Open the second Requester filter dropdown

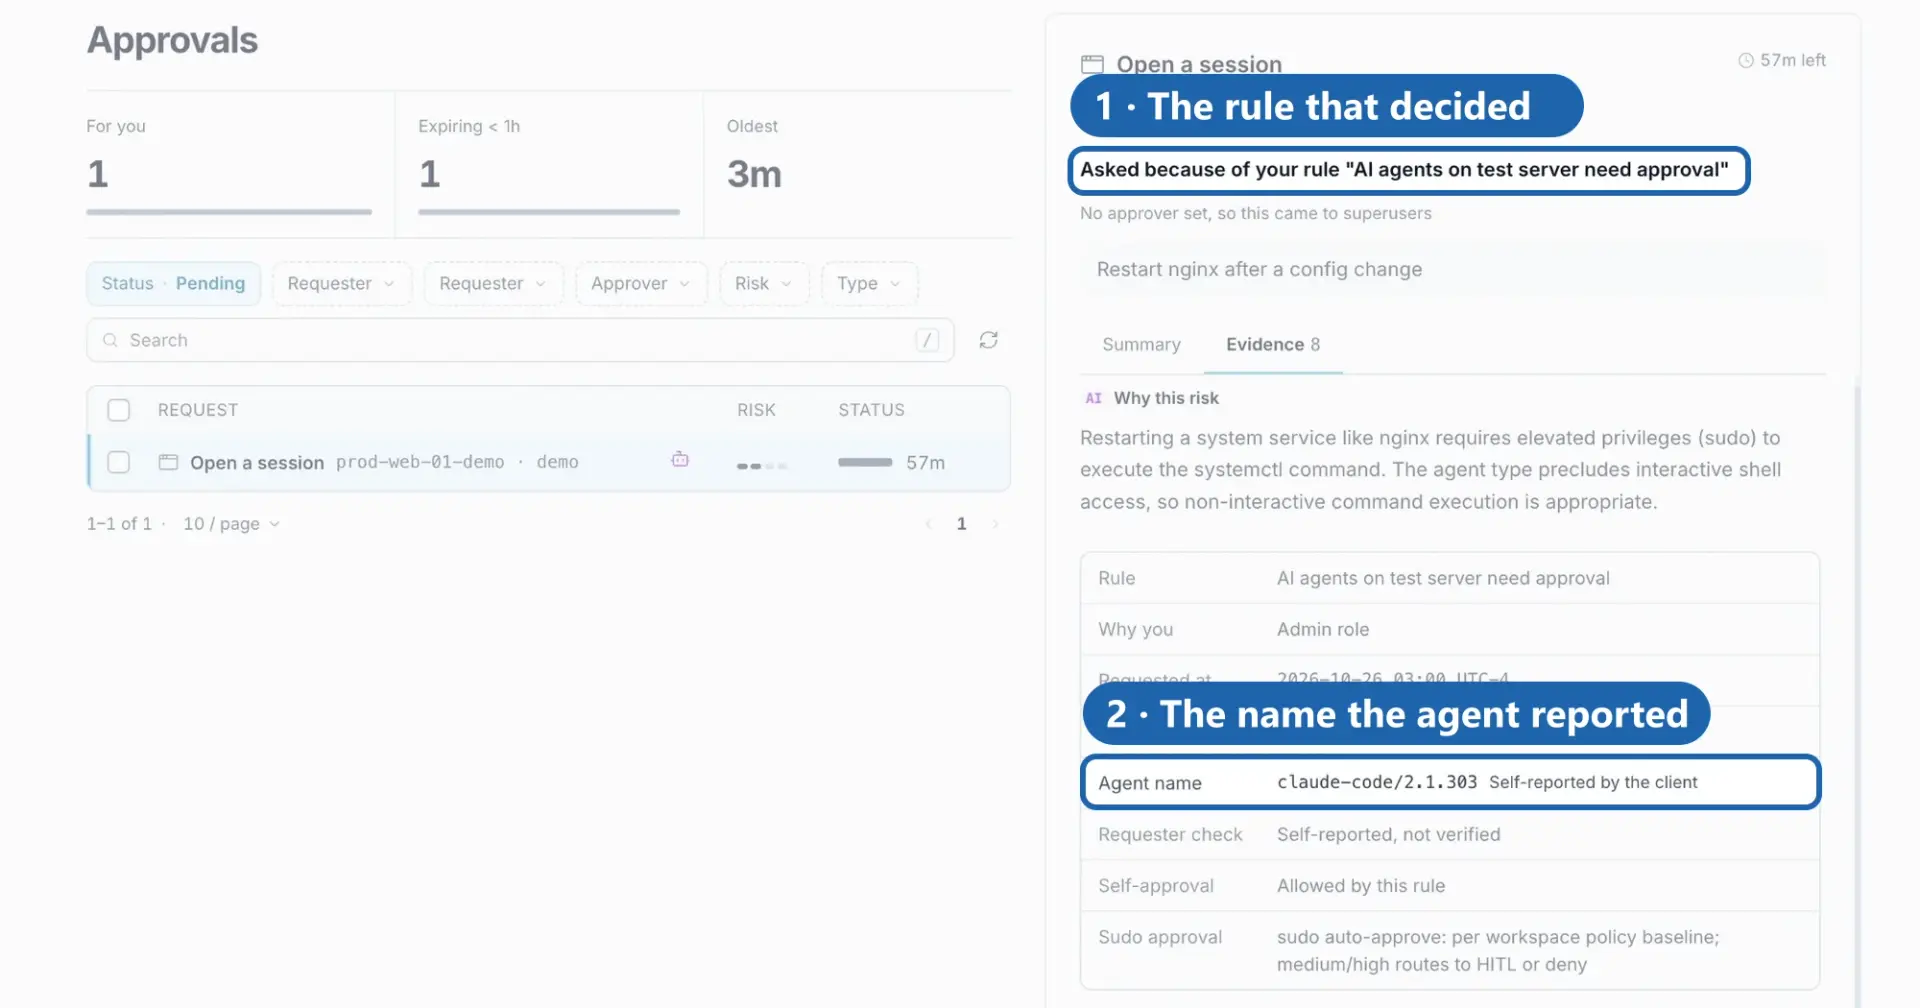point(493,283)
